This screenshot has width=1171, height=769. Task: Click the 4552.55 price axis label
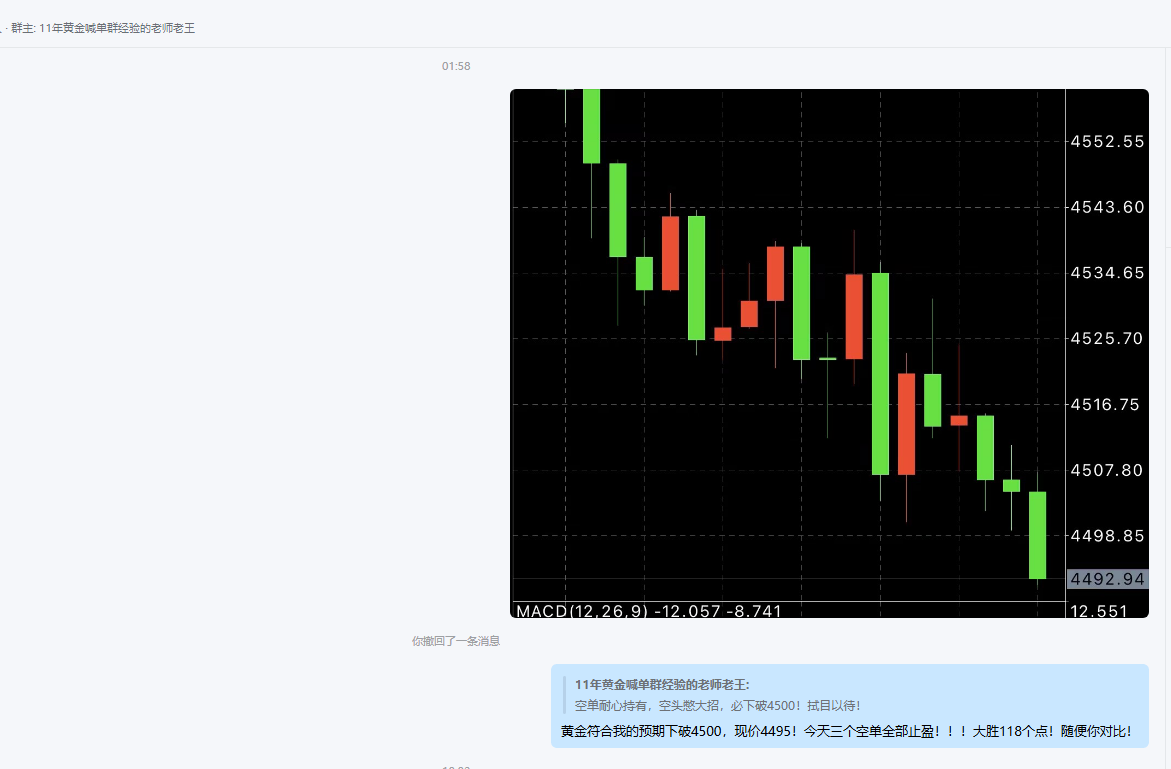pyautogui.click(x=1107, y=142)
